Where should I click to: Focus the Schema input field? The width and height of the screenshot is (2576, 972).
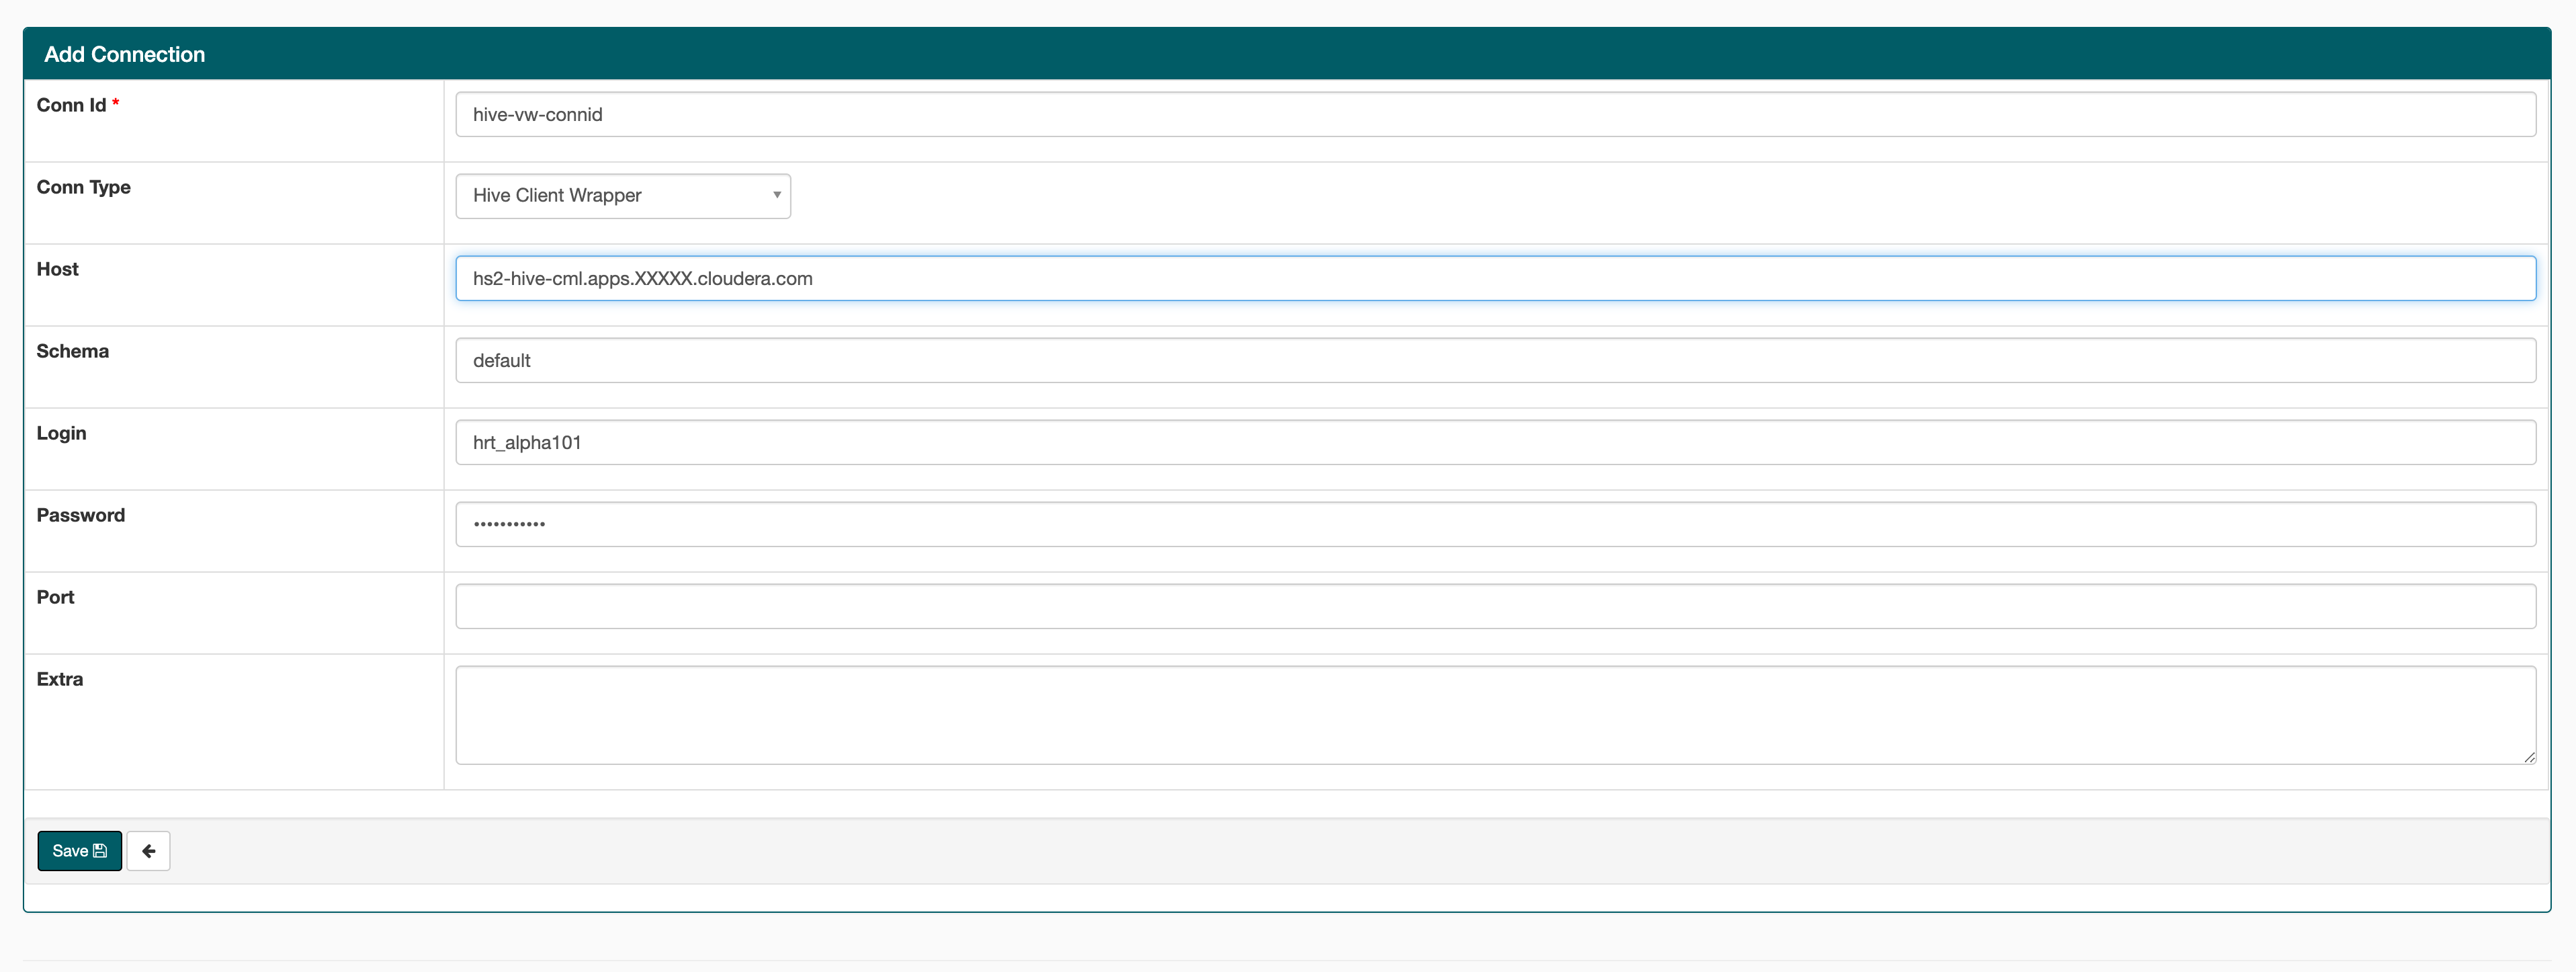(1495, 360)
